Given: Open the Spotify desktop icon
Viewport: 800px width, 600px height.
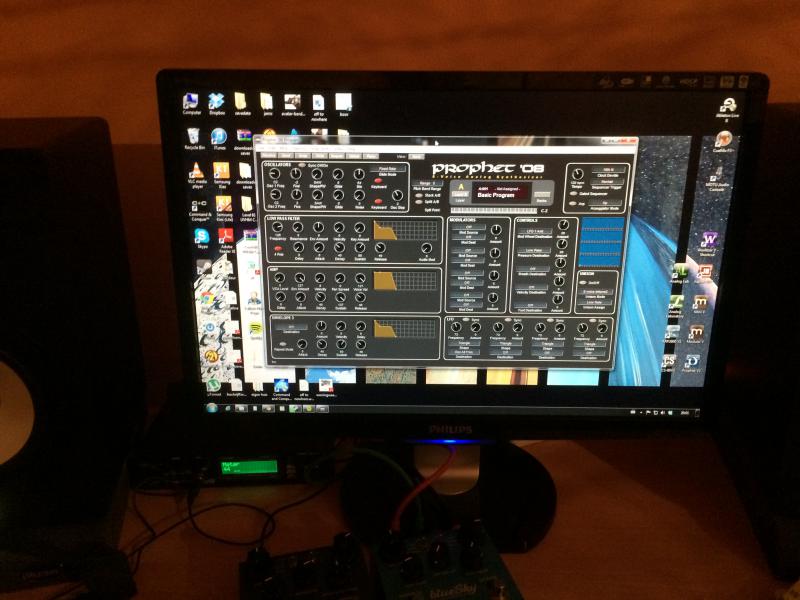Looking at the screenshot, I should (x=256, y=331).
